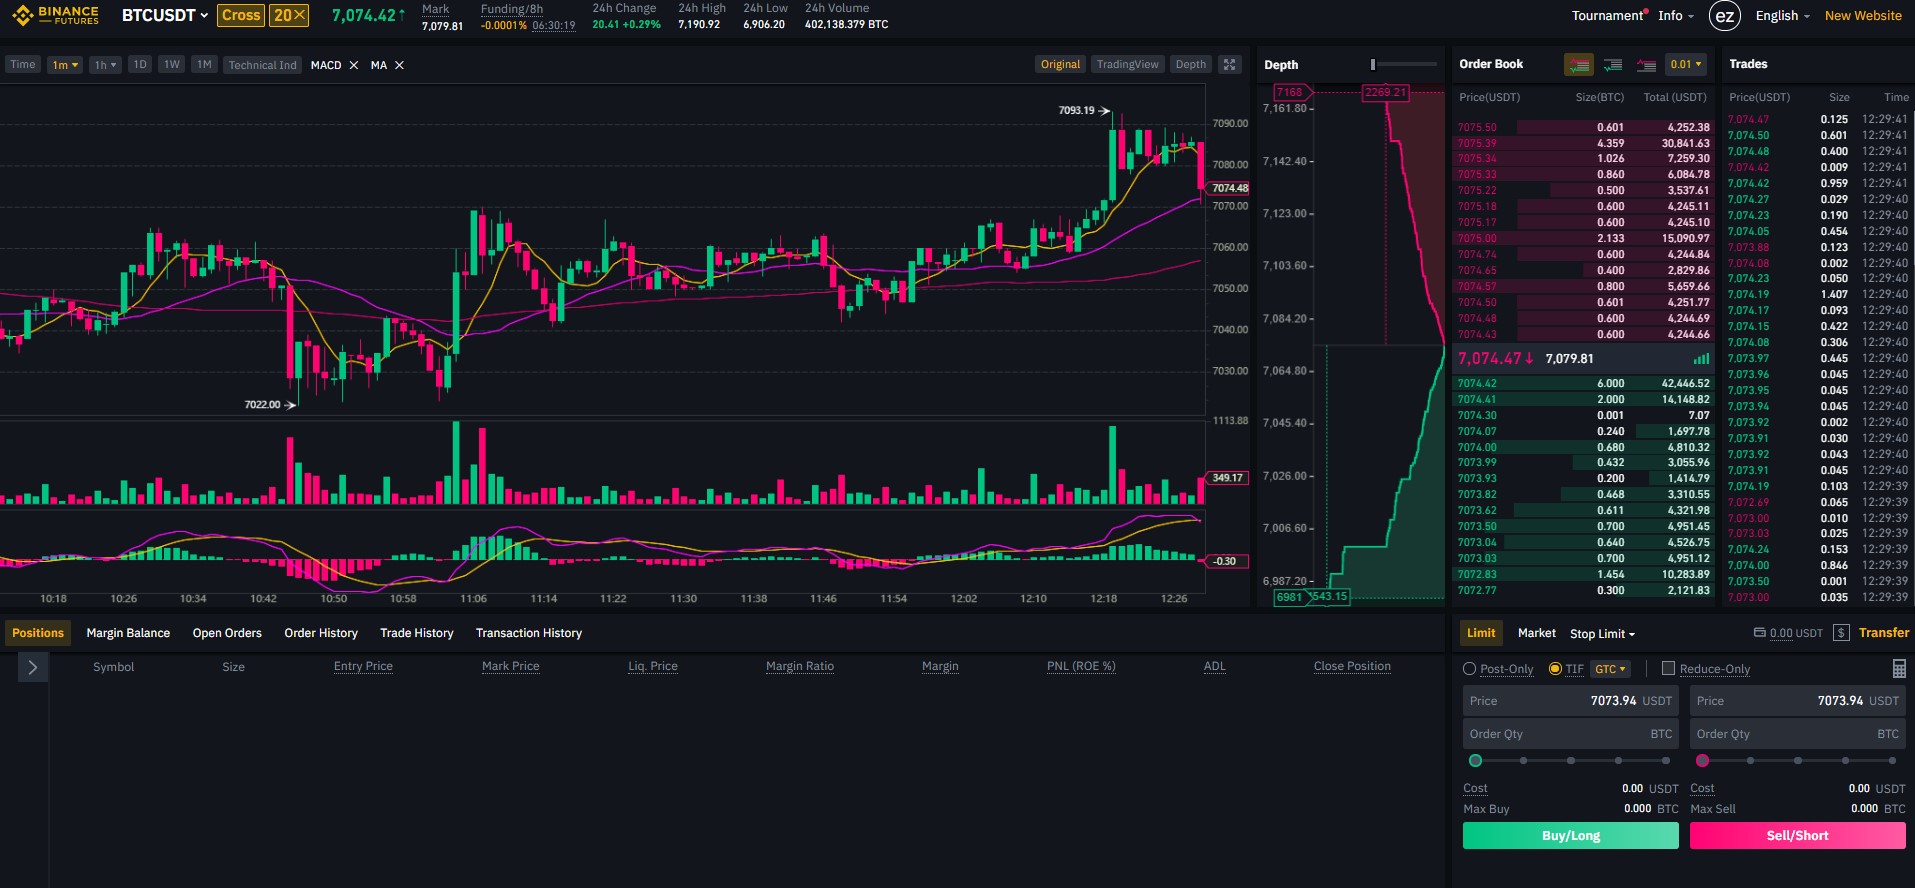The image size is (1915, 888).
Task: Click the Transfer link
Action: (1884, 633)
